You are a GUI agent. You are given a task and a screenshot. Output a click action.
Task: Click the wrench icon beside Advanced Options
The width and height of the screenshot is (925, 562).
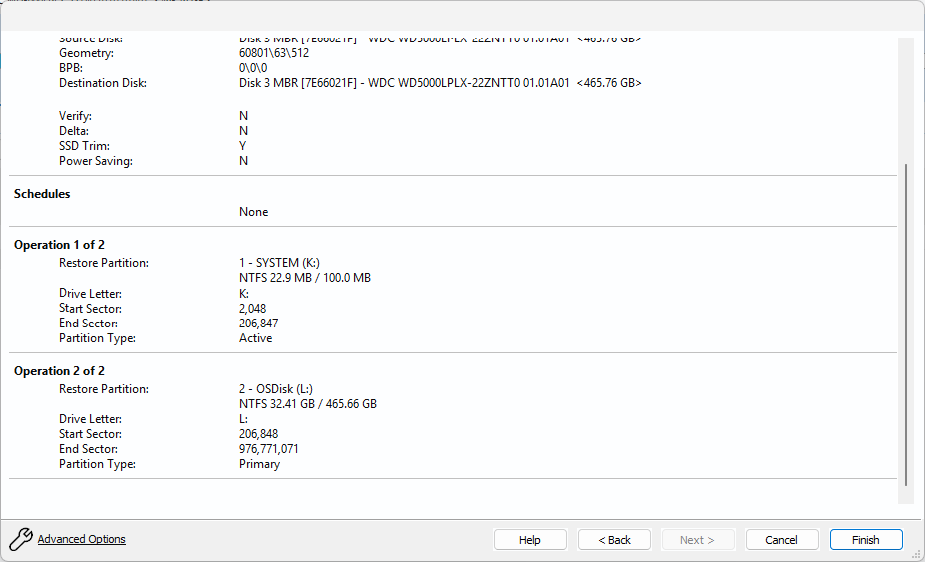pos(21,540)
